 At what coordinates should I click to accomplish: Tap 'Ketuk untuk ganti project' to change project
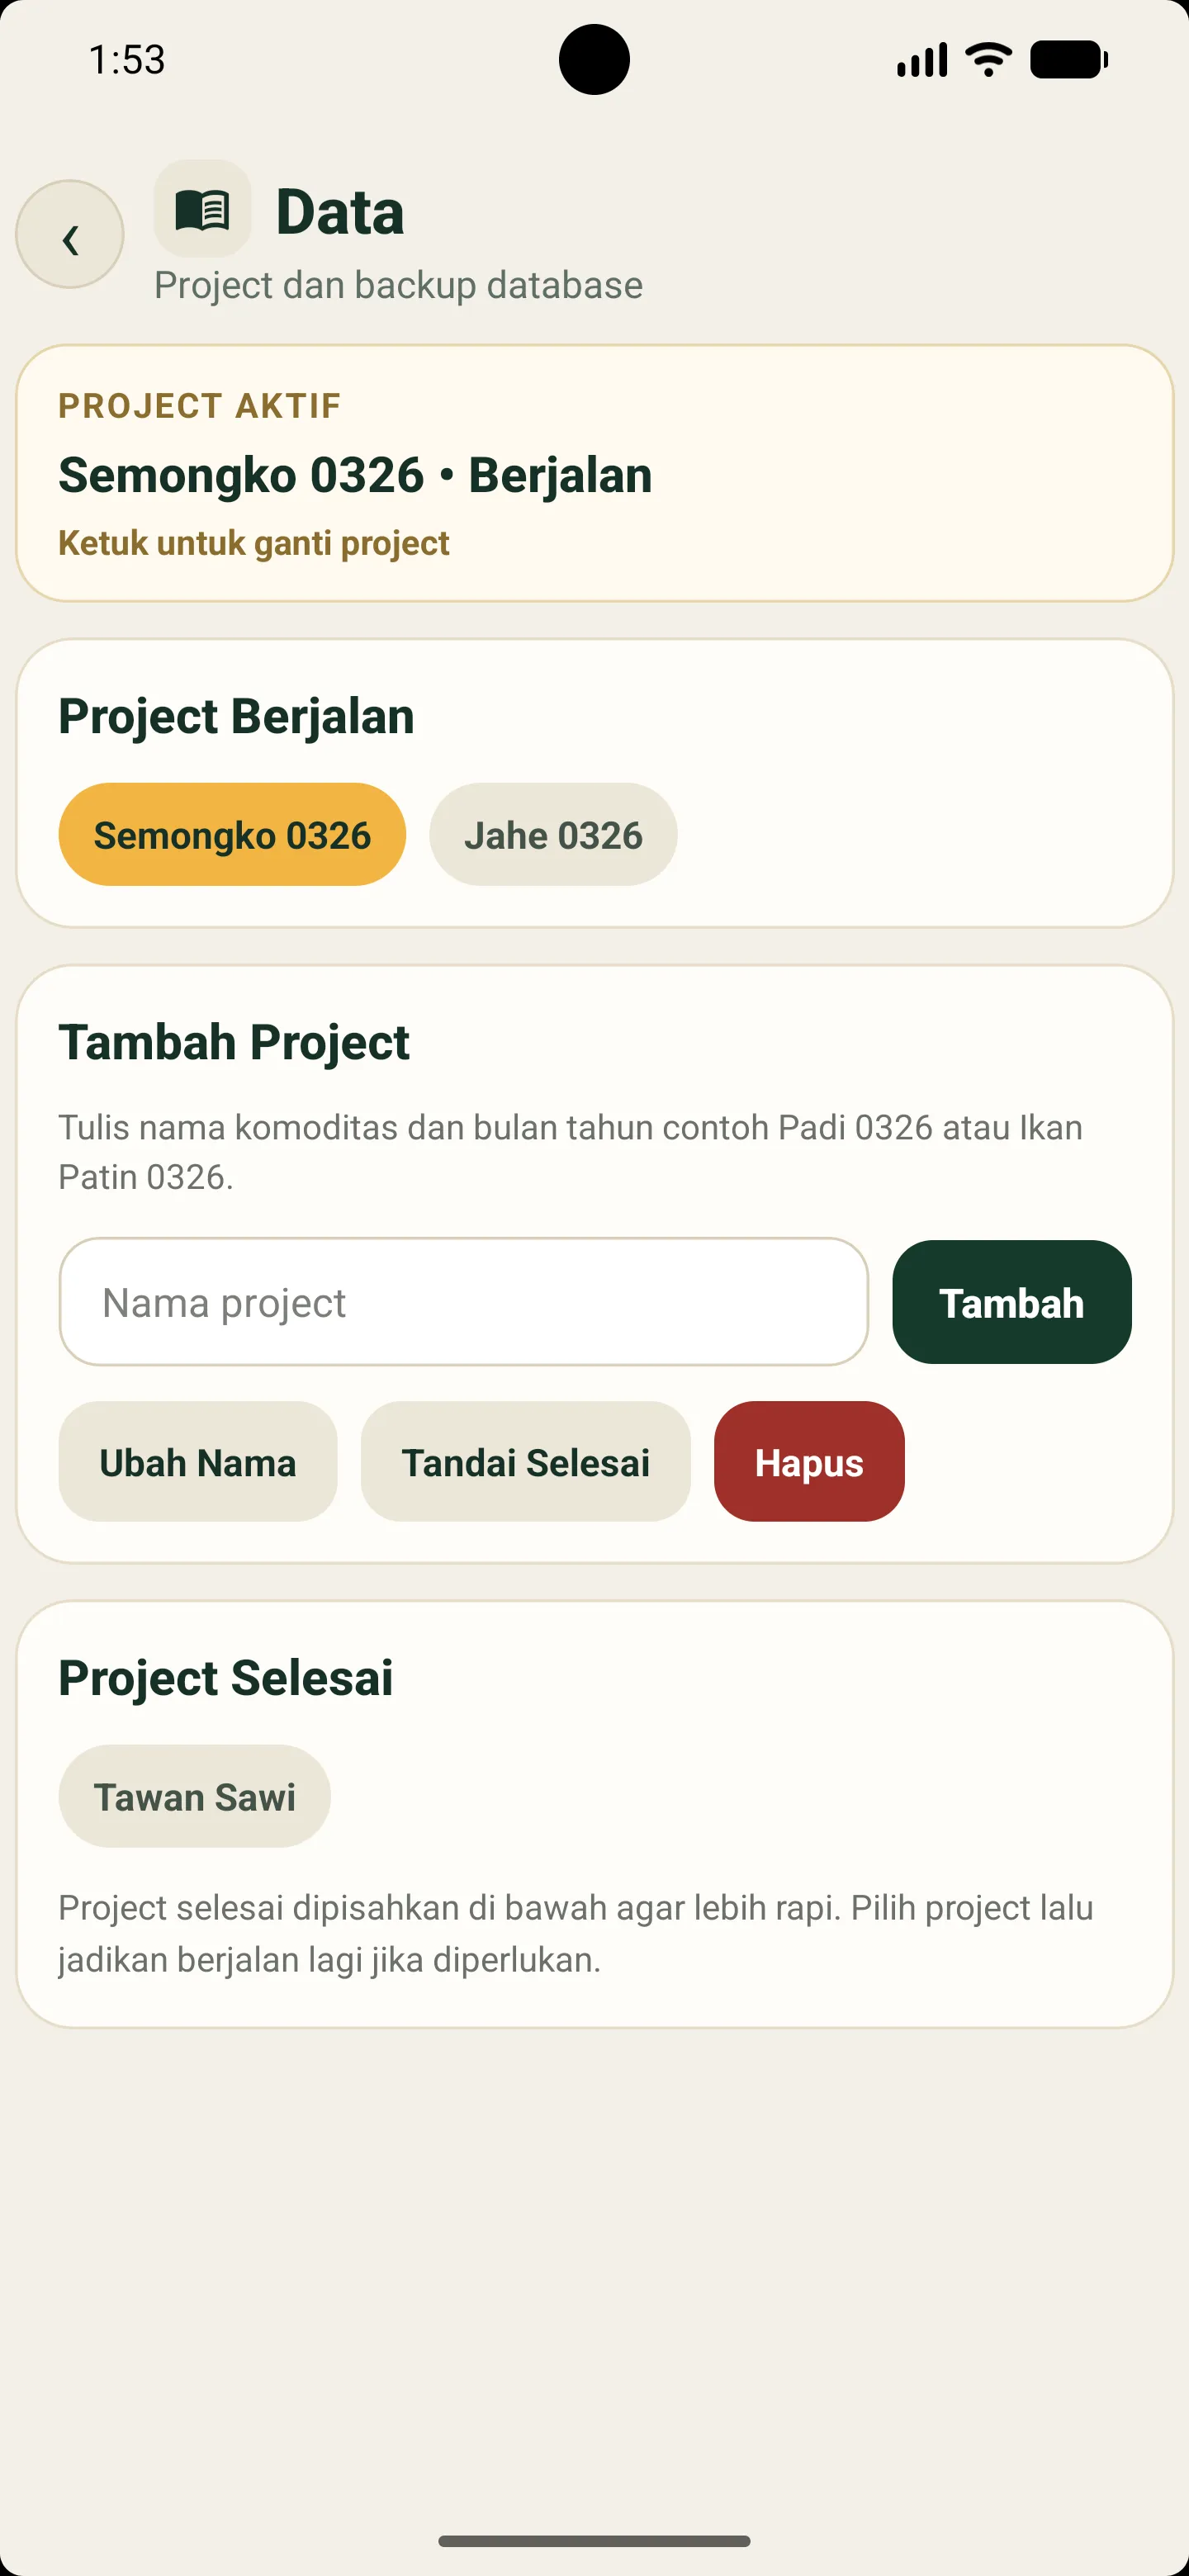click(253, 542)
